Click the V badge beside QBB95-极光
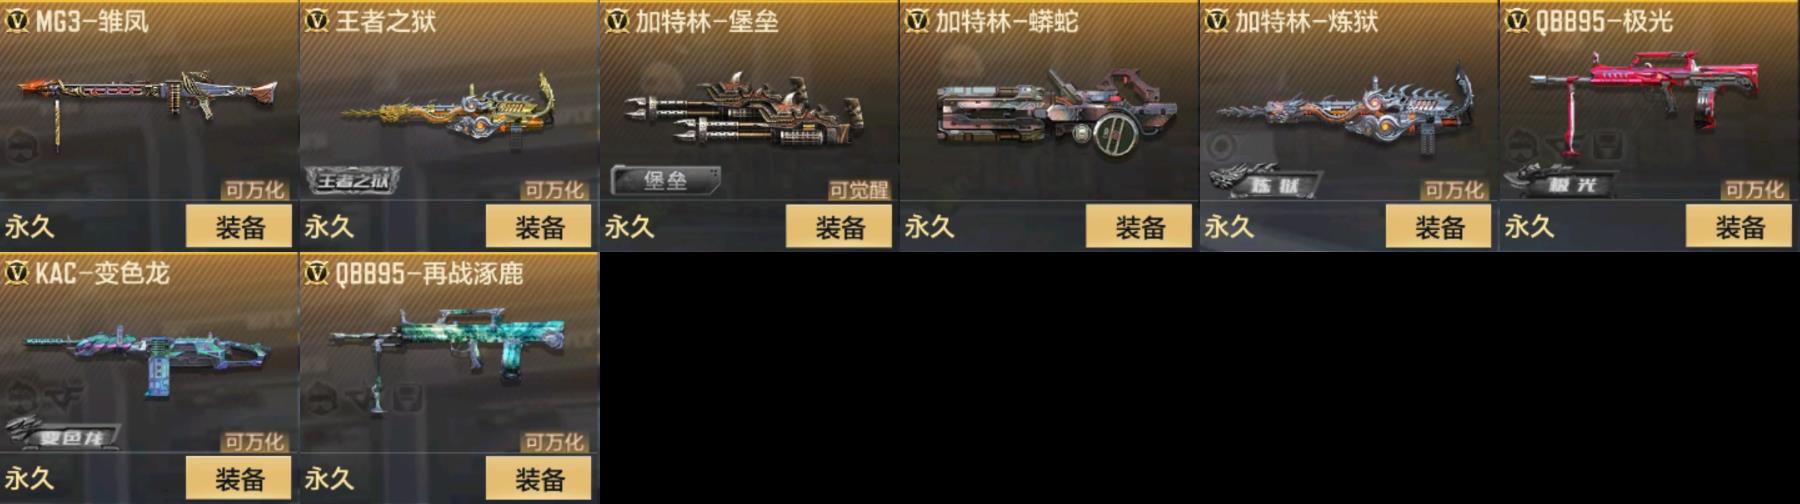This screenshot has height=504, width=1800. tap(1517, 20)
